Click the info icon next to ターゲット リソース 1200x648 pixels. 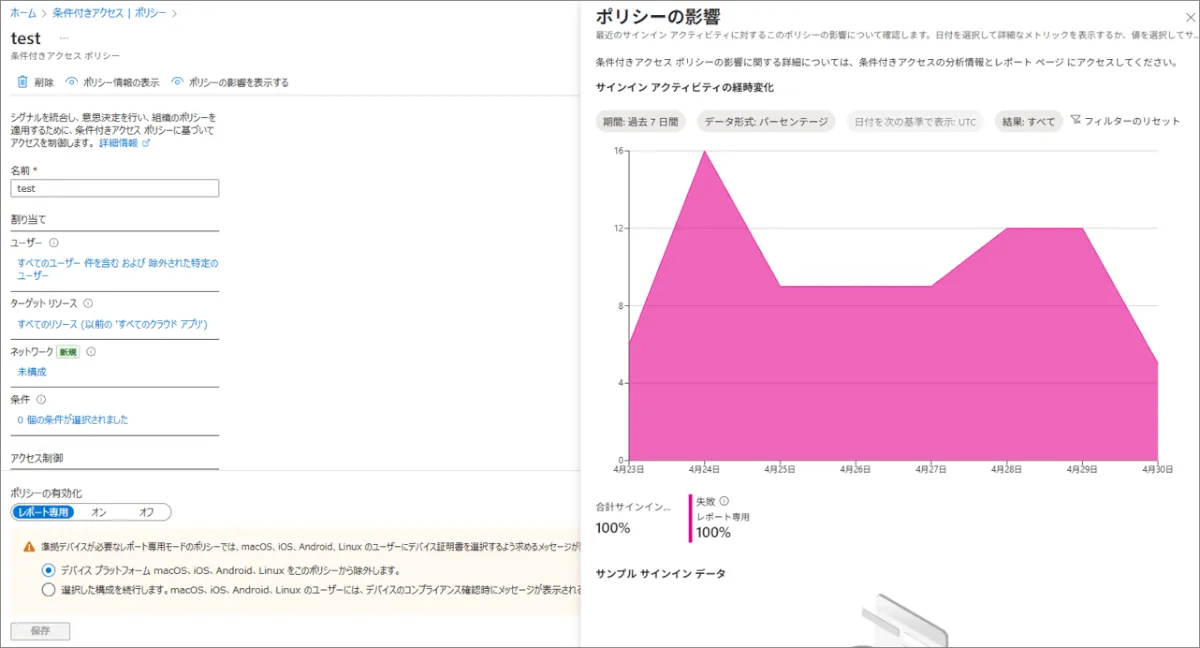tap(88, 303)
